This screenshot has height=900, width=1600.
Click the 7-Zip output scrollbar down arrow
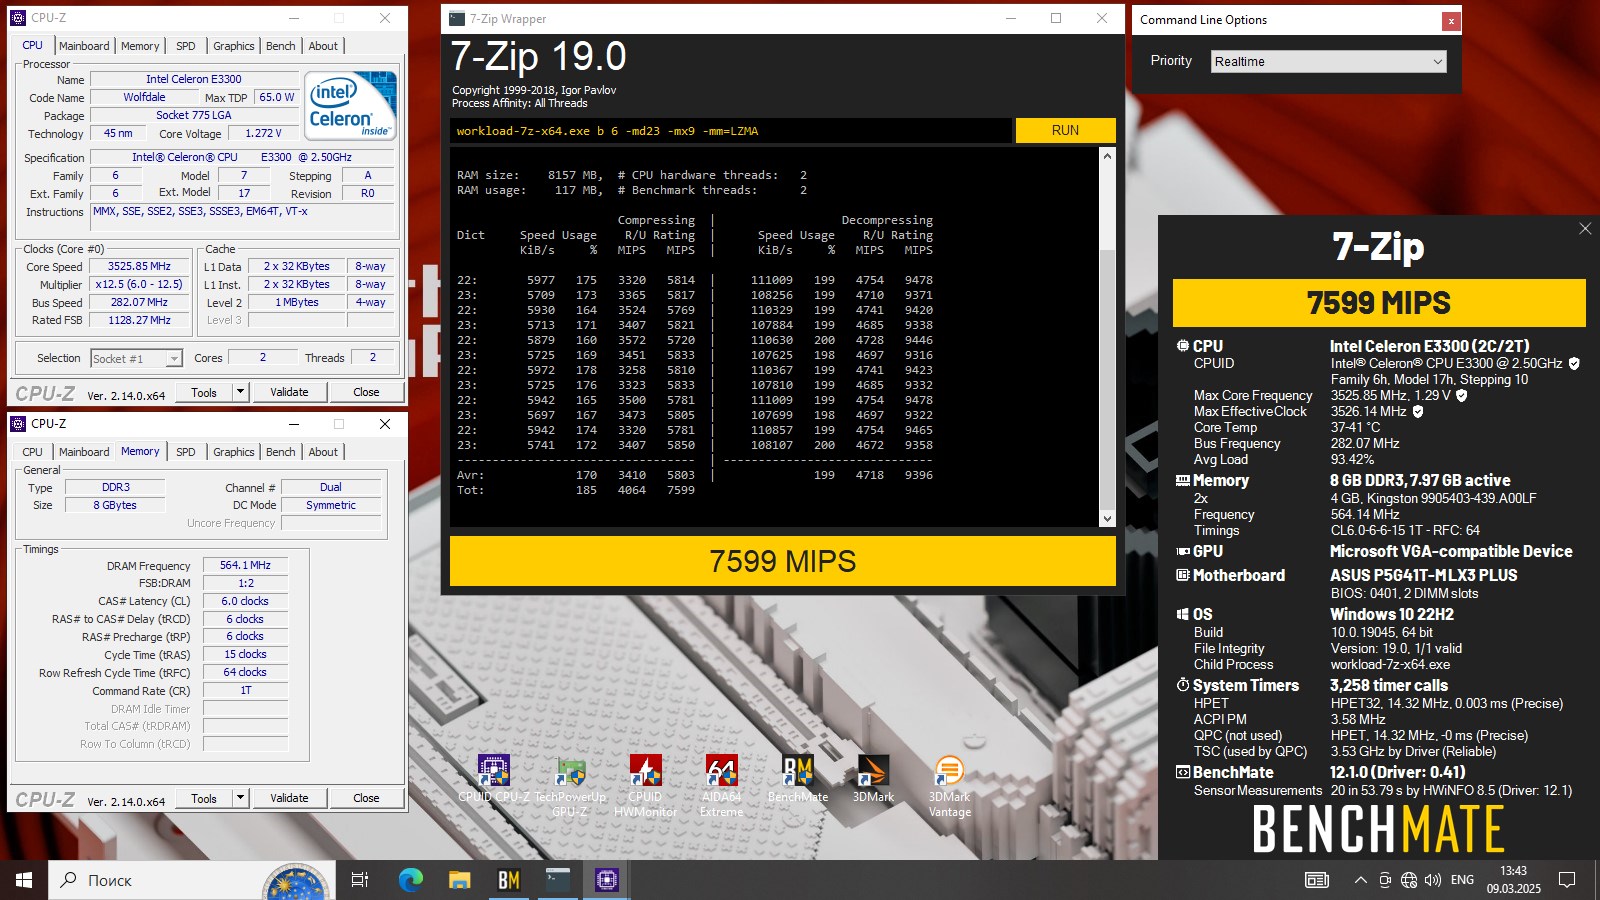[x=1107, y=519]
